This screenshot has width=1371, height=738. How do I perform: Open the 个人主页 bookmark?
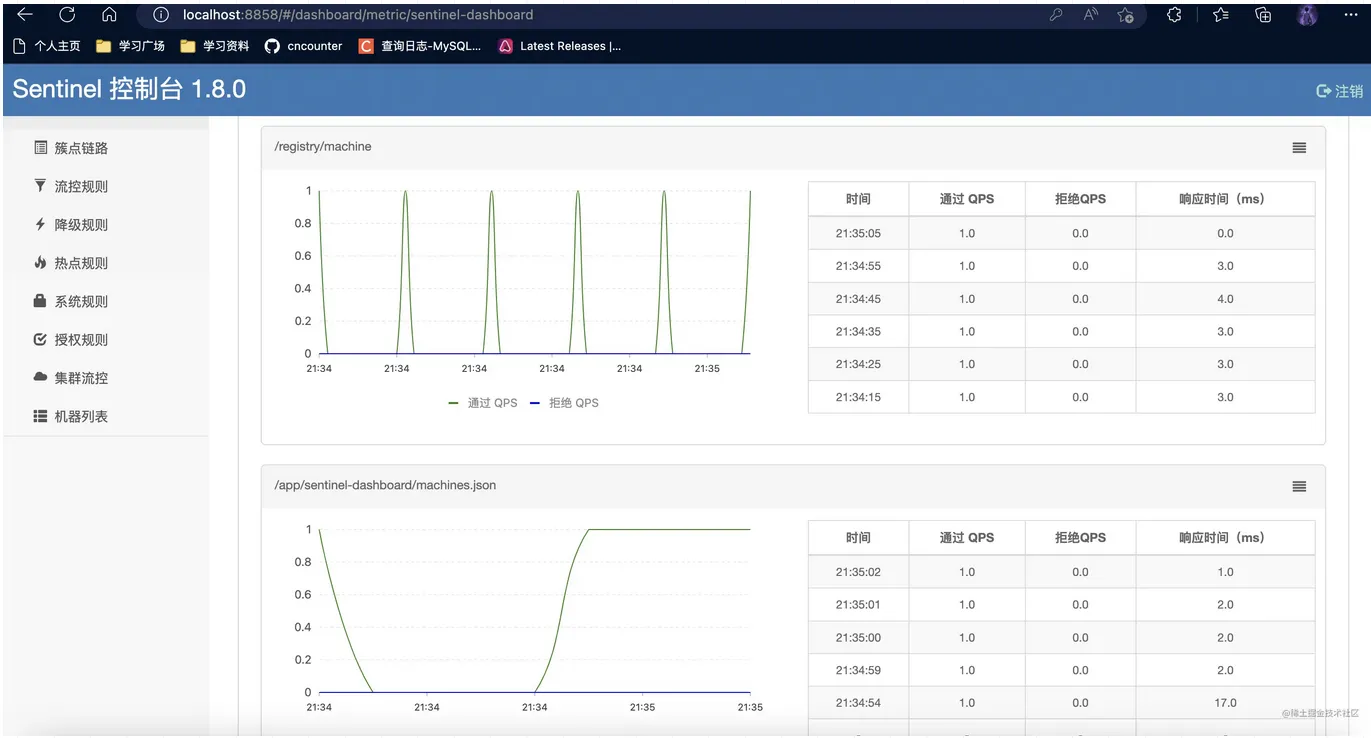47,46
